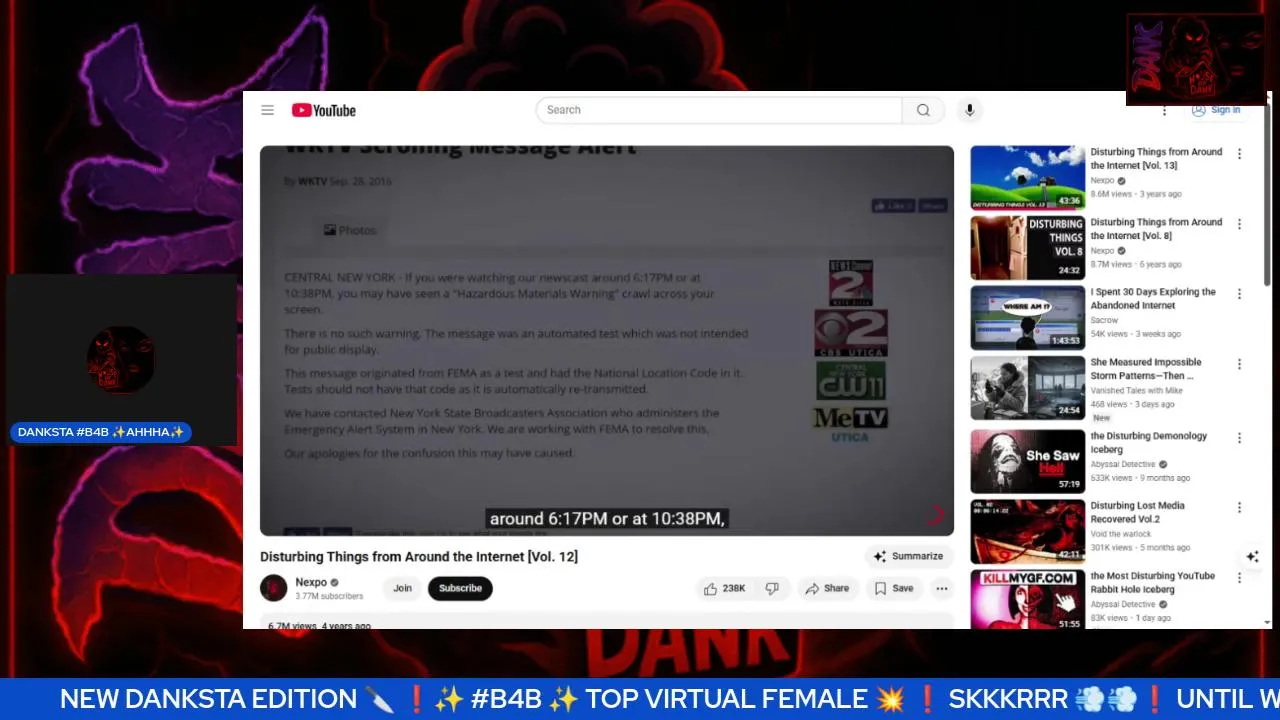Type in the YouTube Search field
The width and height of the screenshot is (1280, 720).
point(718,110)
